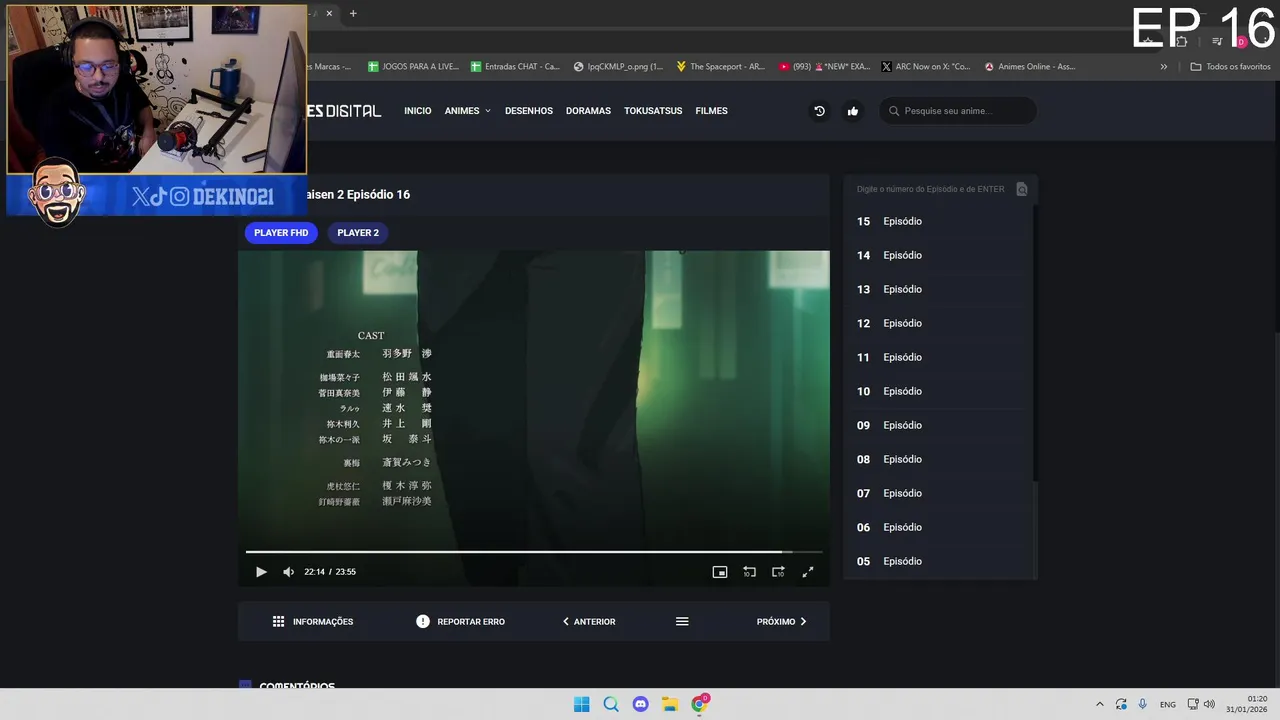Open the FILMES section
This screenshot has width=1280, height=720.
coord(712,111)
